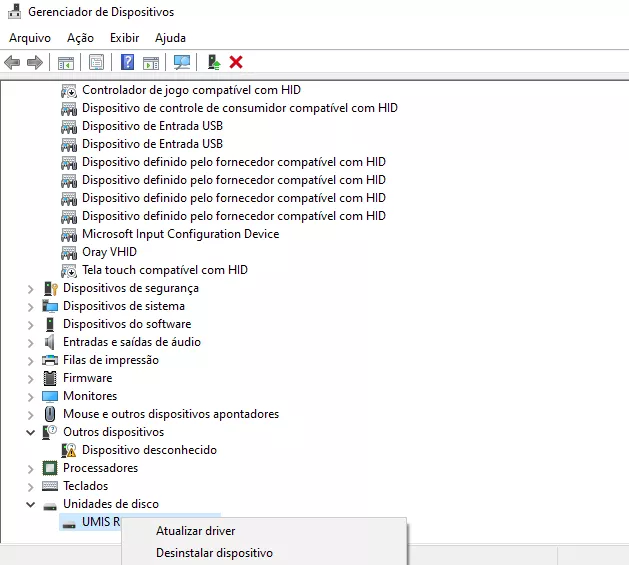This screenshot has width=629, height=565.
Task: Open the Ajuda menu
Action: [170, 38]
